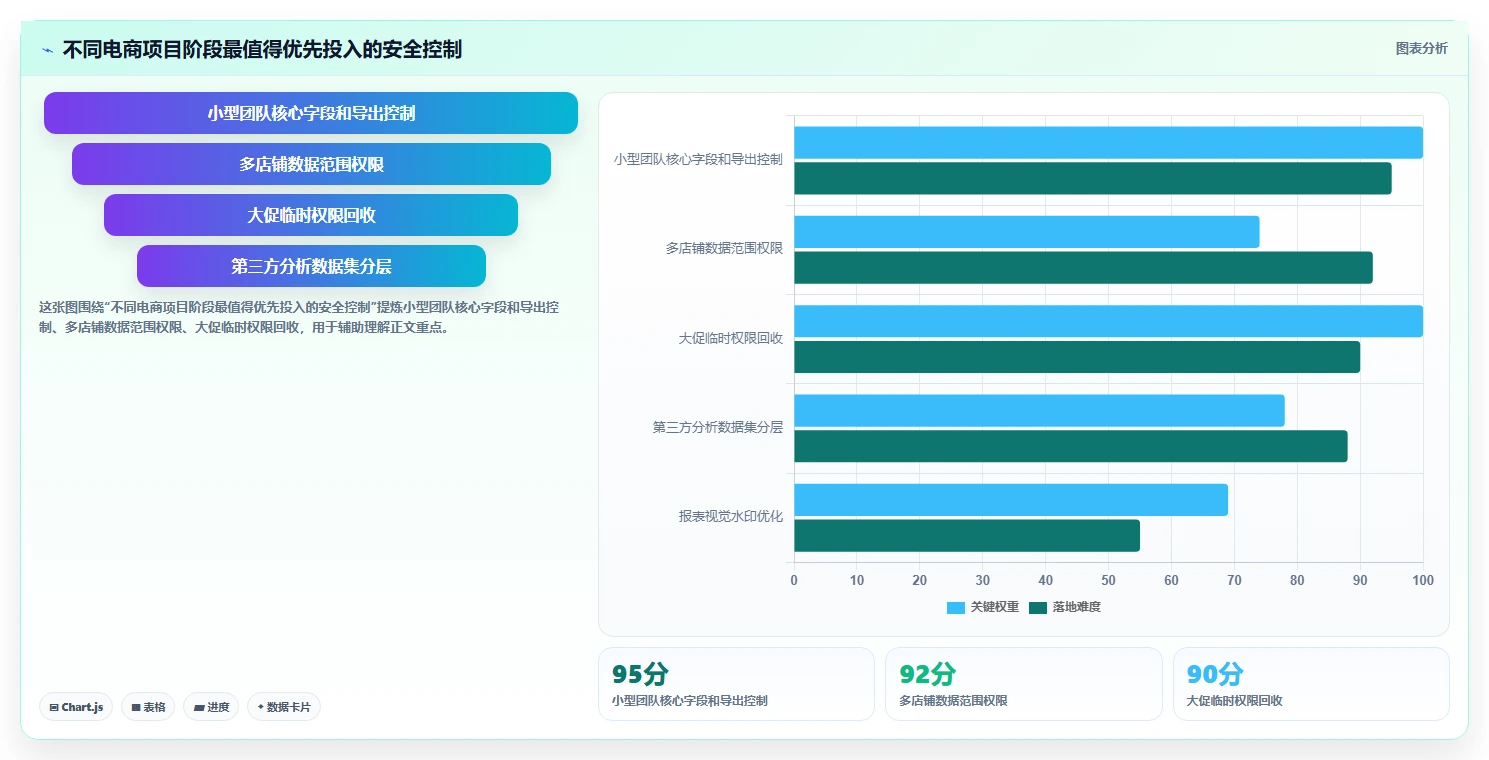Viewport: 1489px width, 760px height.
Task: Click the blue bar for 小型团队核心字段和导出控制
Action: [1108, 143]
